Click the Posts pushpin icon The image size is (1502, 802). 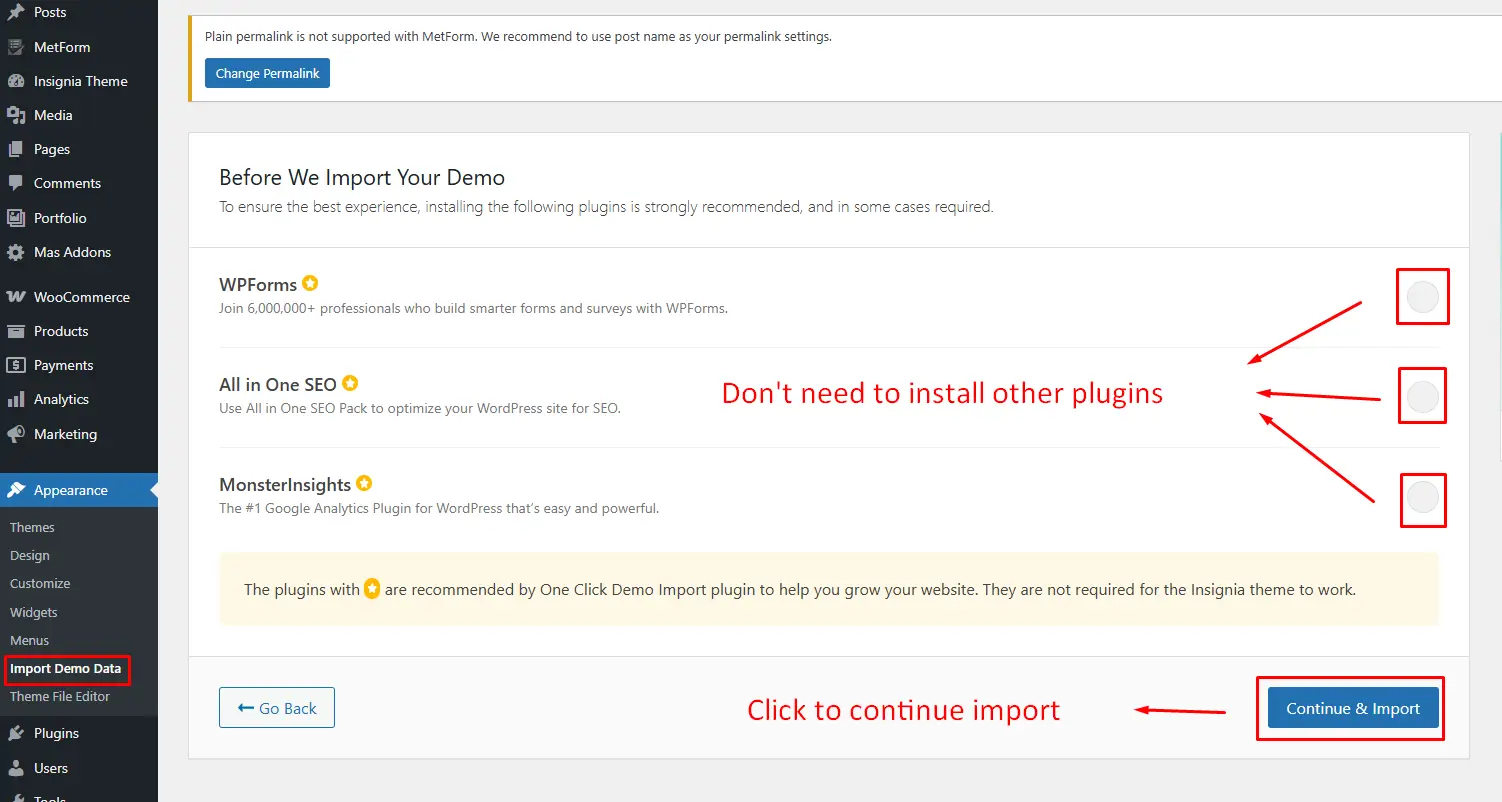[16, 12]
